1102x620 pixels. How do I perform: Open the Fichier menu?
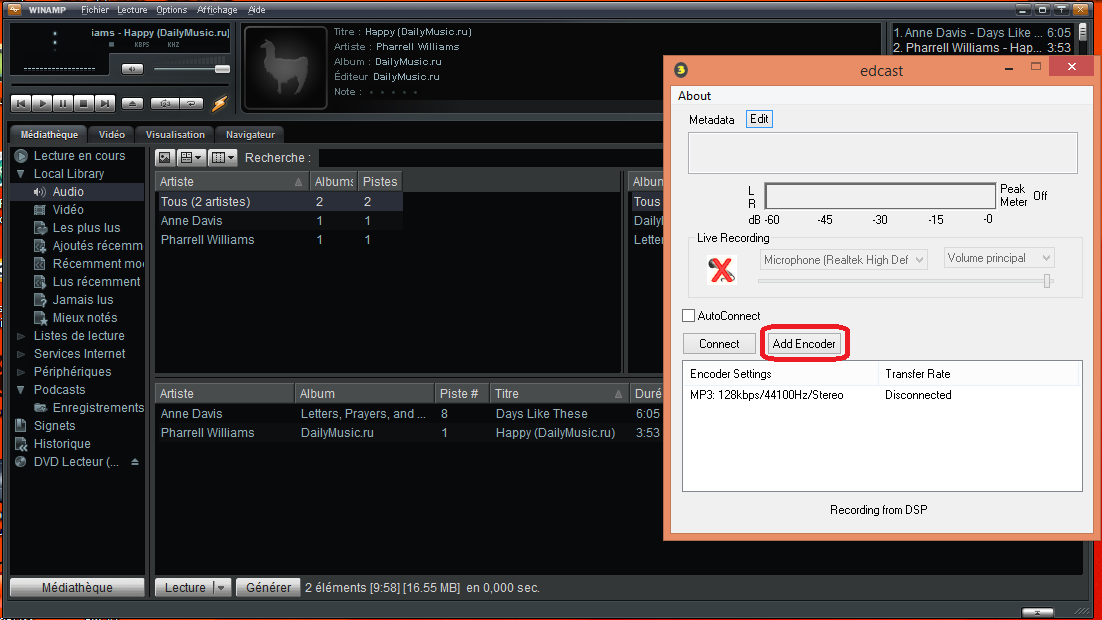point(95,10)
